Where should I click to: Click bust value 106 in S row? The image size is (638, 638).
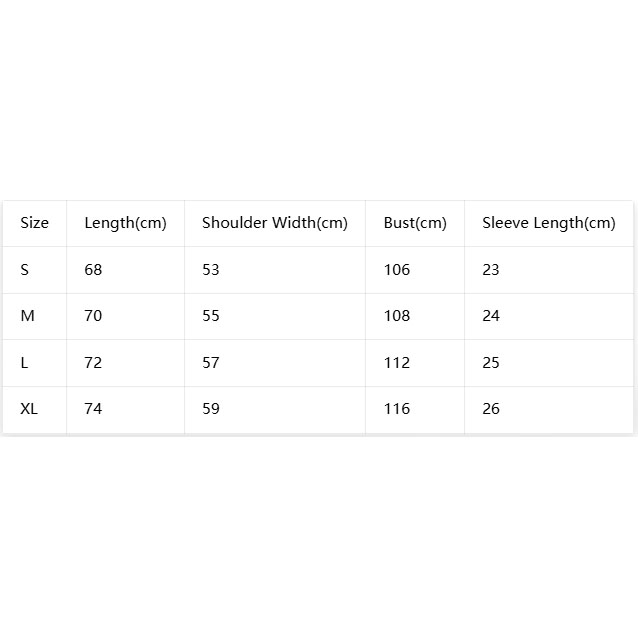click(x=397, y=269)
